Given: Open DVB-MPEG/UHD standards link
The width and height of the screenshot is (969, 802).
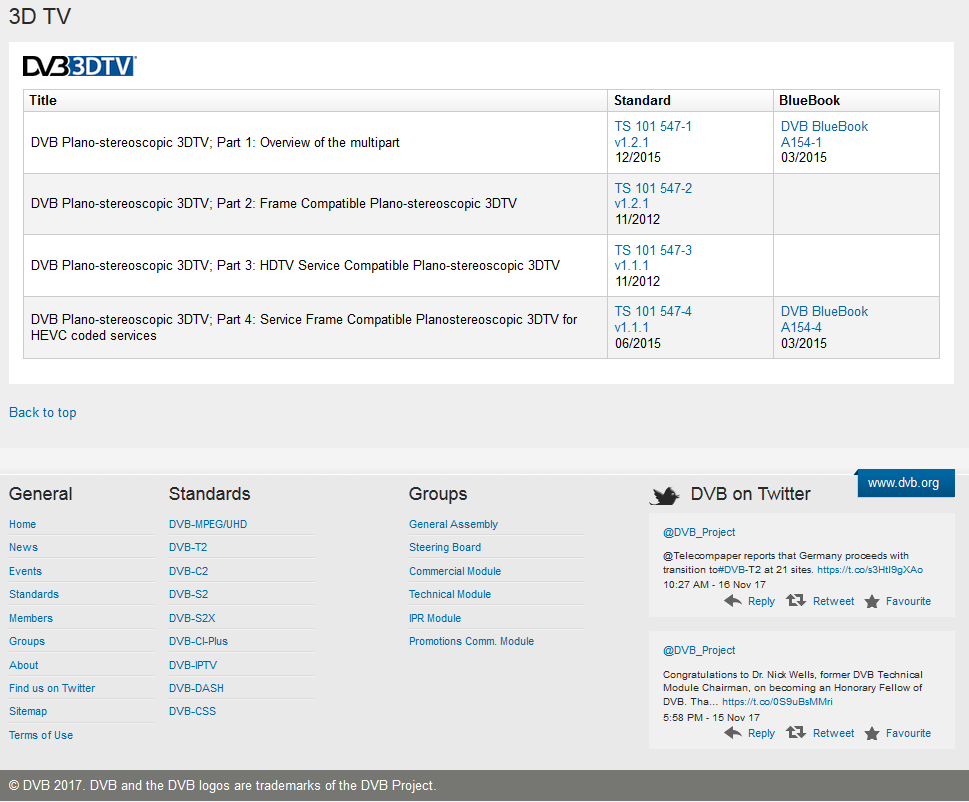Looking at the screenshot, I should [208, 524].
